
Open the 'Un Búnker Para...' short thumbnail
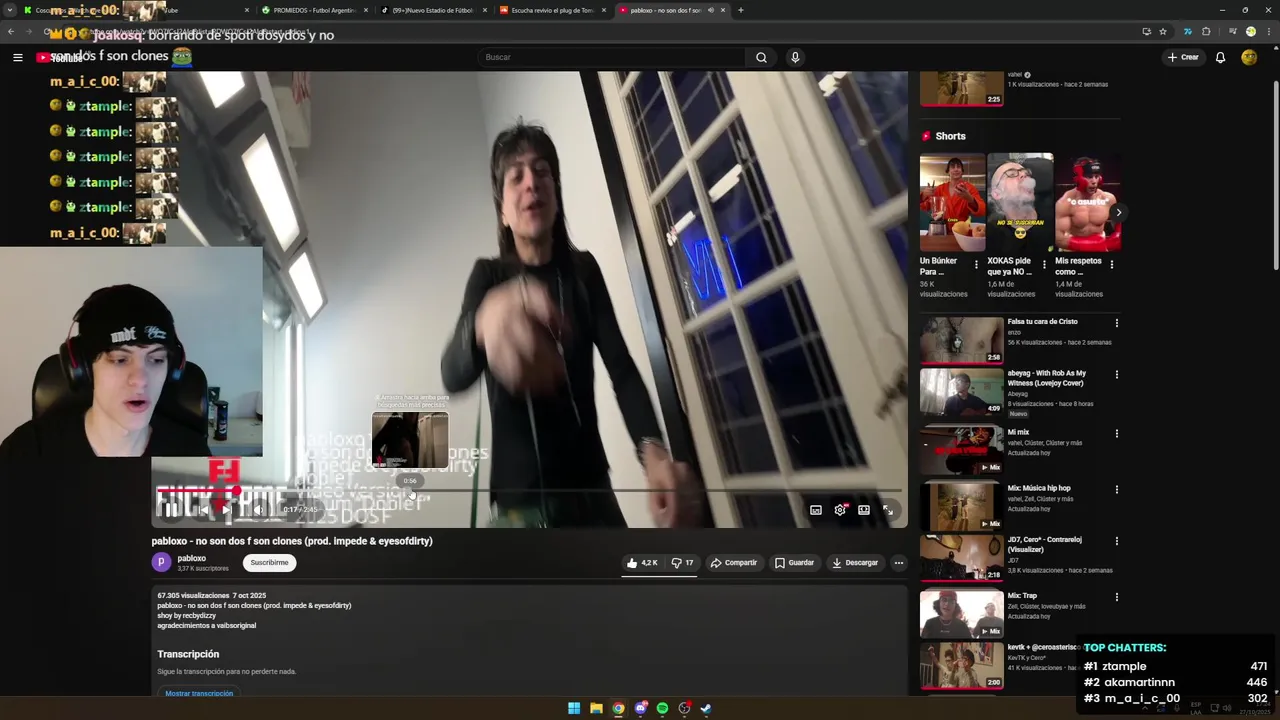(952, 202)
